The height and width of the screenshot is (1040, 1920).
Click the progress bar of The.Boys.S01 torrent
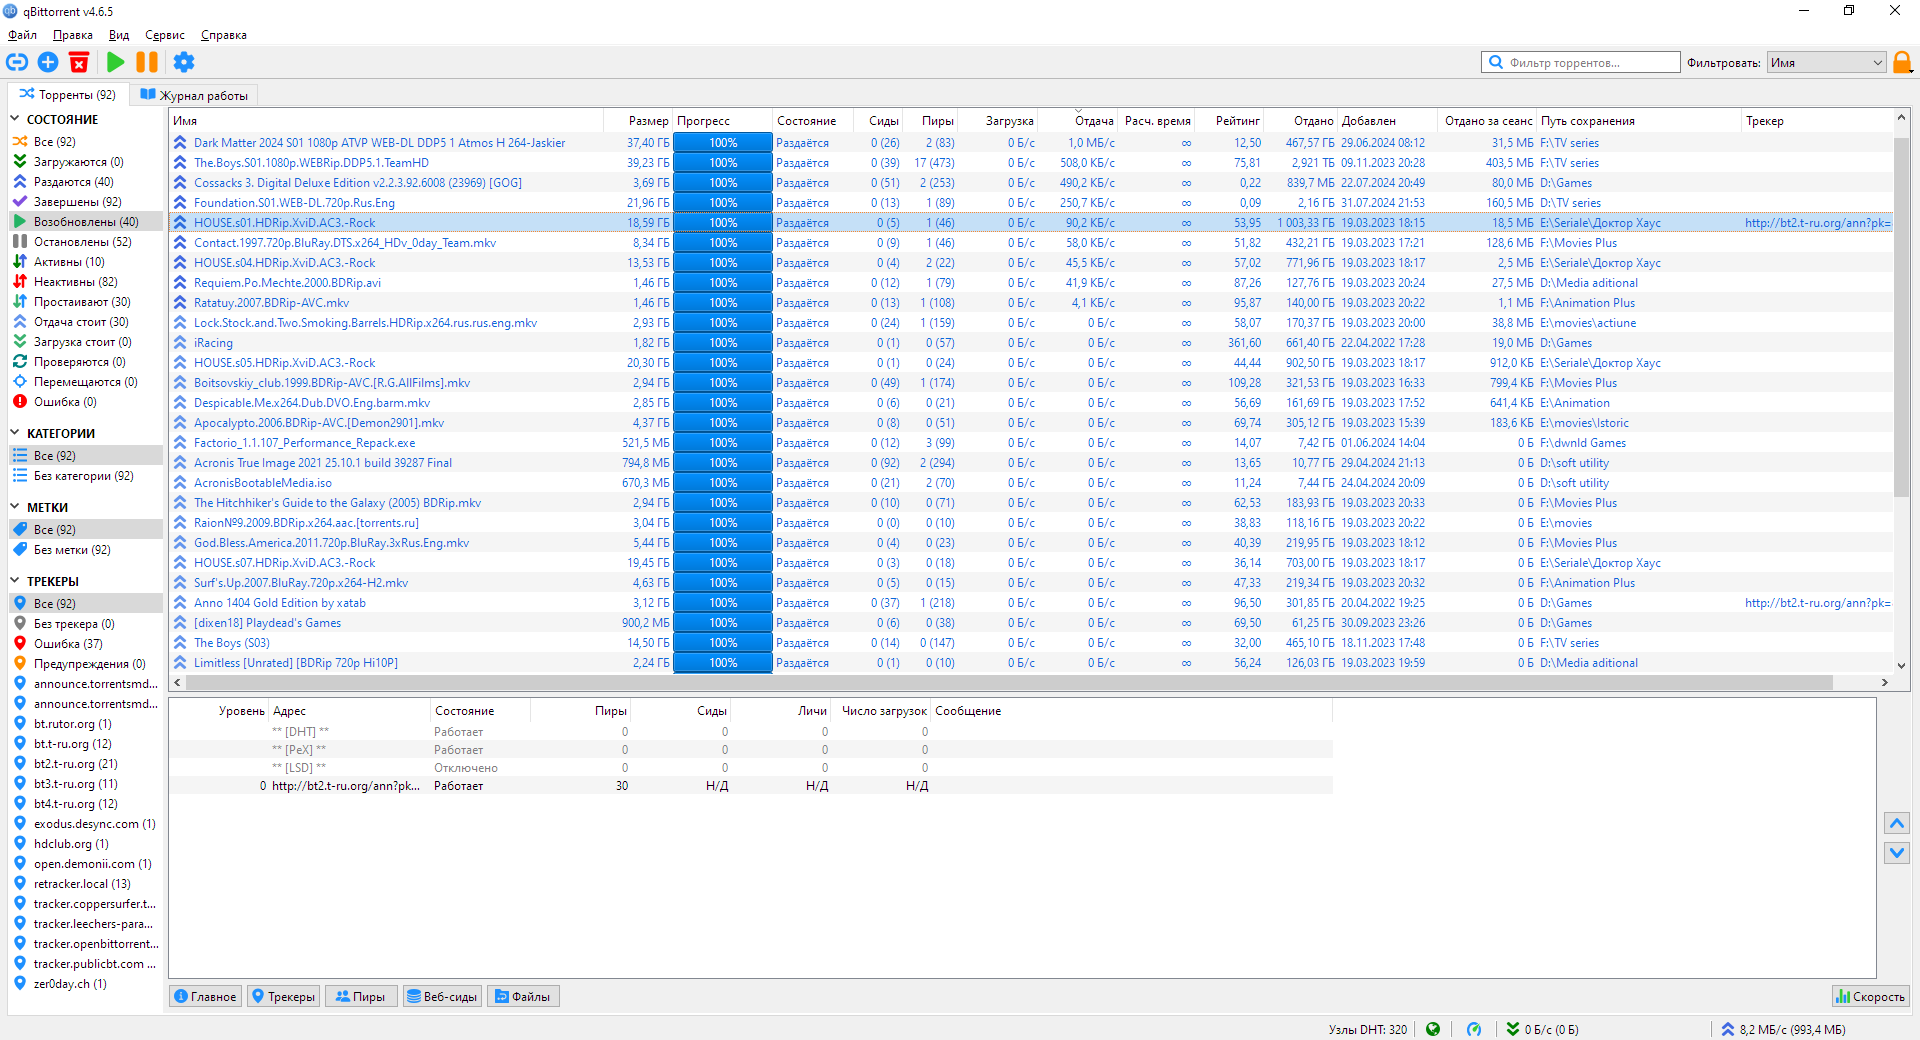[x=723, y=163]
